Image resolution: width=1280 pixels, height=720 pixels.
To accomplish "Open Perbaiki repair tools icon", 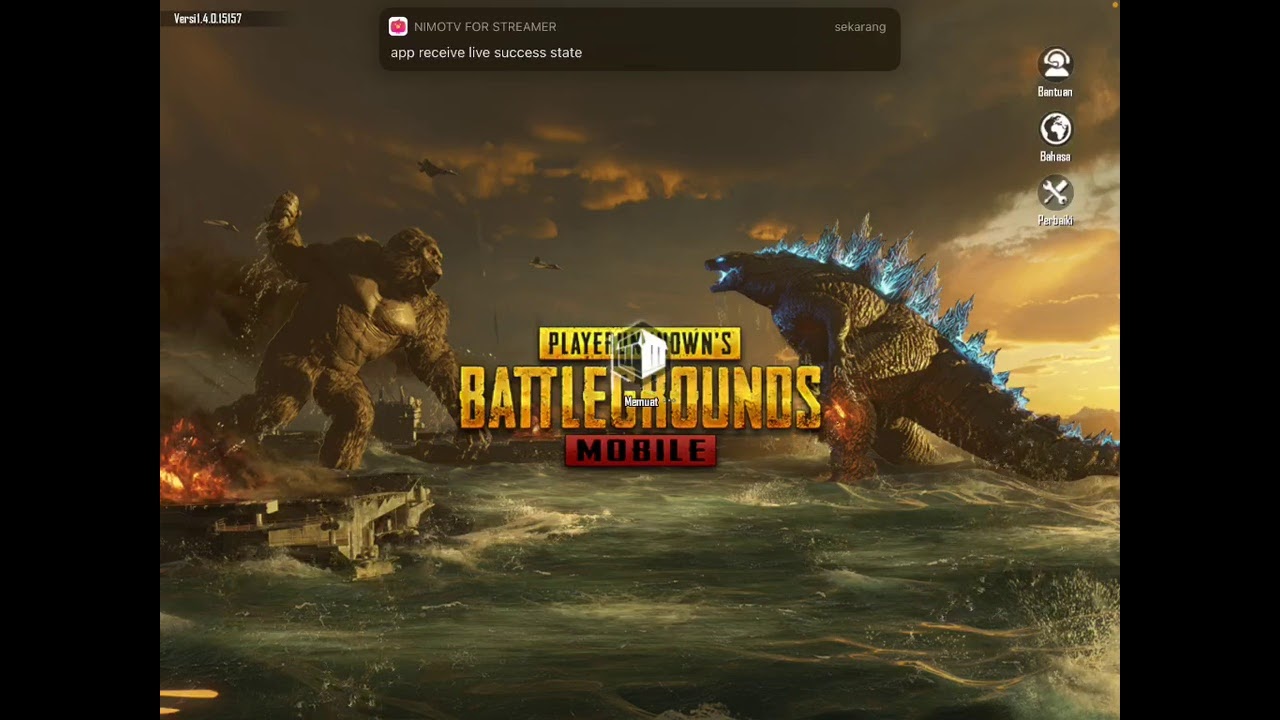I will 1055,193.
